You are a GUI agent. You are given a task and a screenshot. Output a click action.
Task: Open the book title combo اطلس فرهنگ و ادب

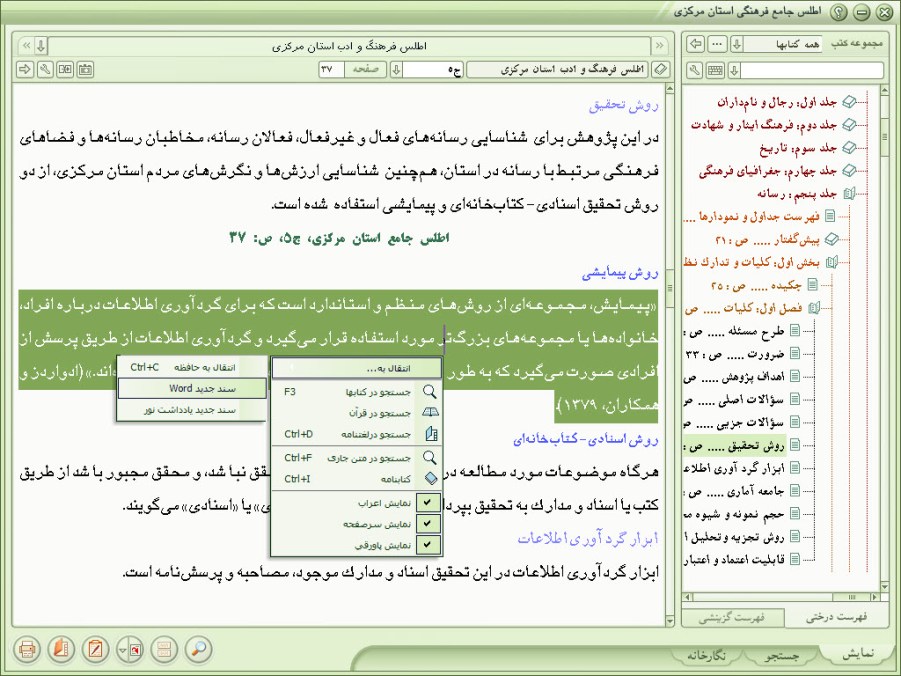[x=557, y=70]
